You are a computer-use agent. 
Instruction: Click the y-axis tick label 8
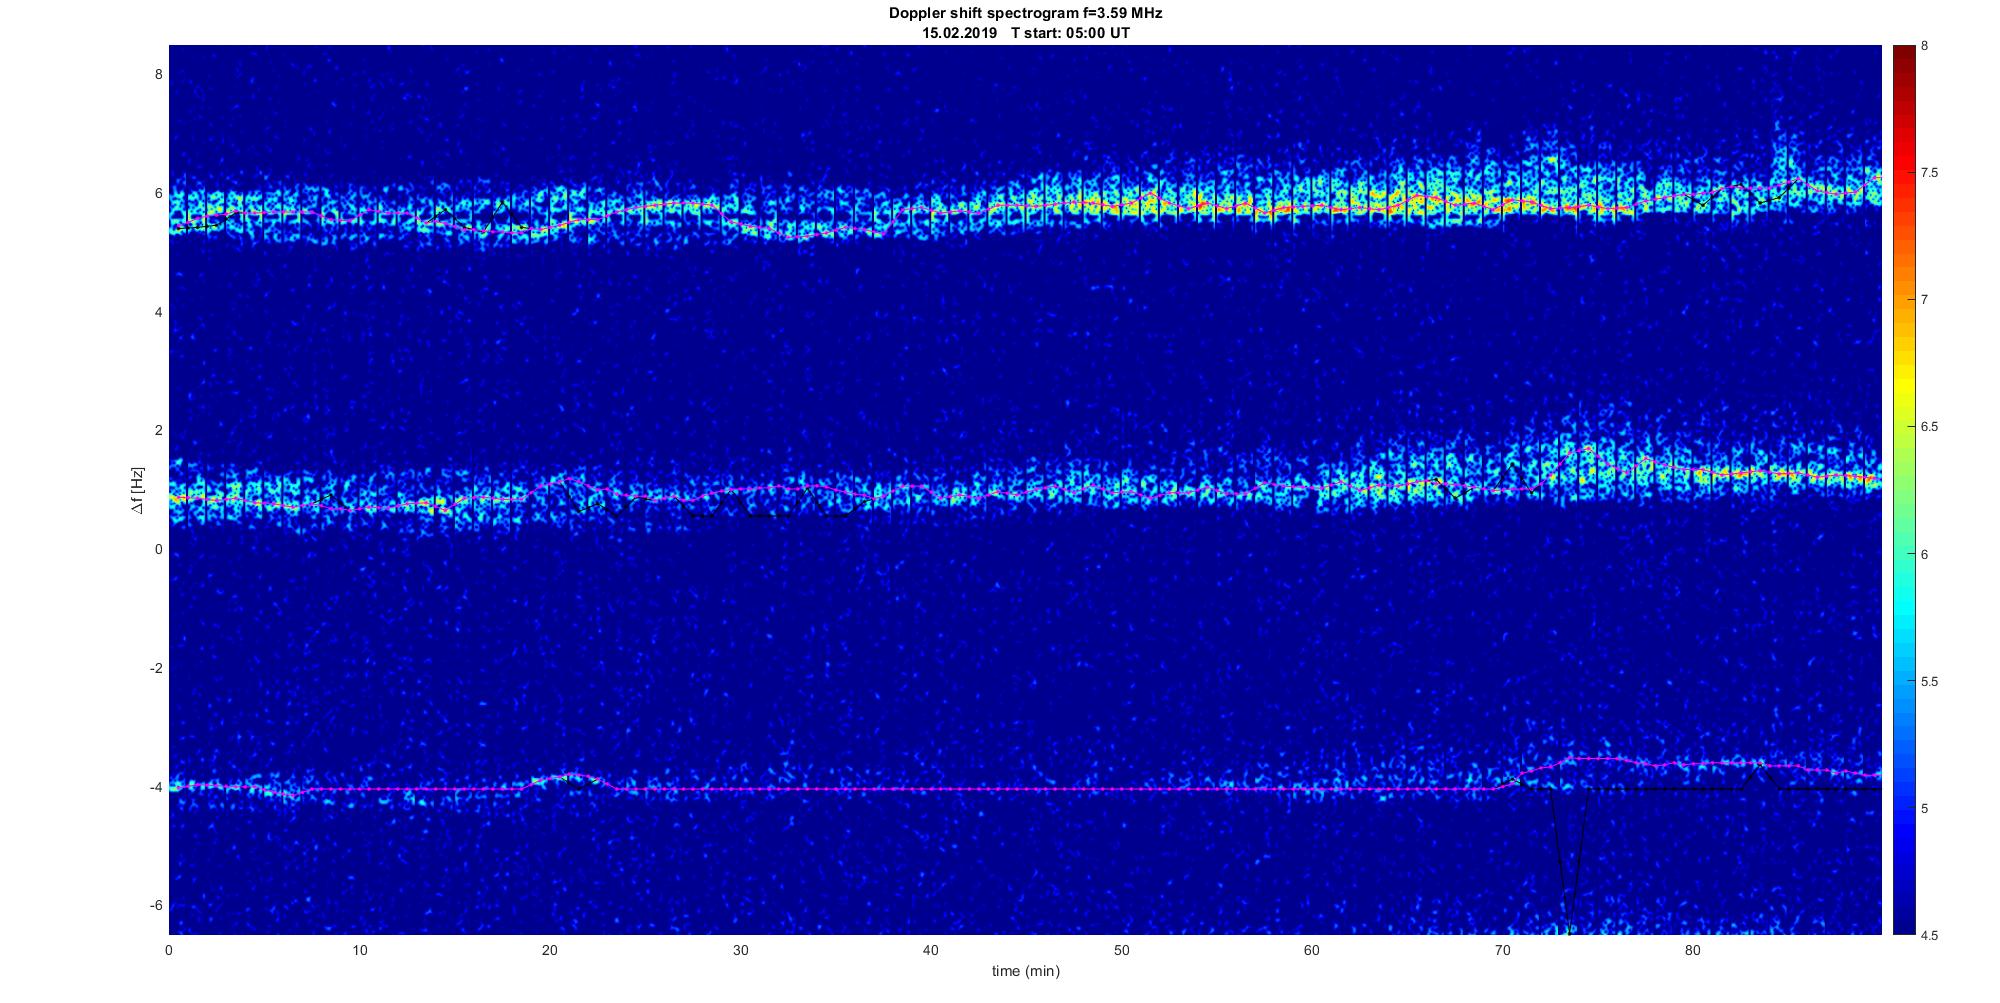(158, 75)
